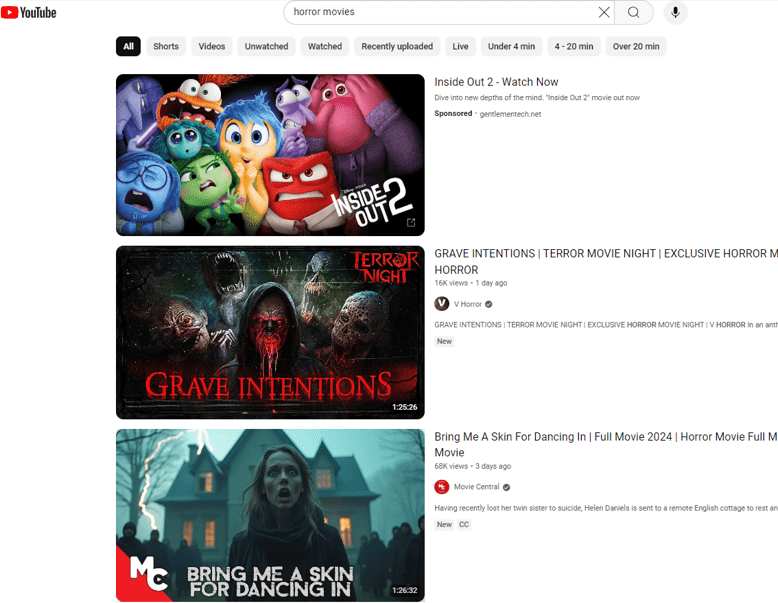The image size is (778, 603).
Task: Choose the Recently uploaded filter
Action: point(397,46)
